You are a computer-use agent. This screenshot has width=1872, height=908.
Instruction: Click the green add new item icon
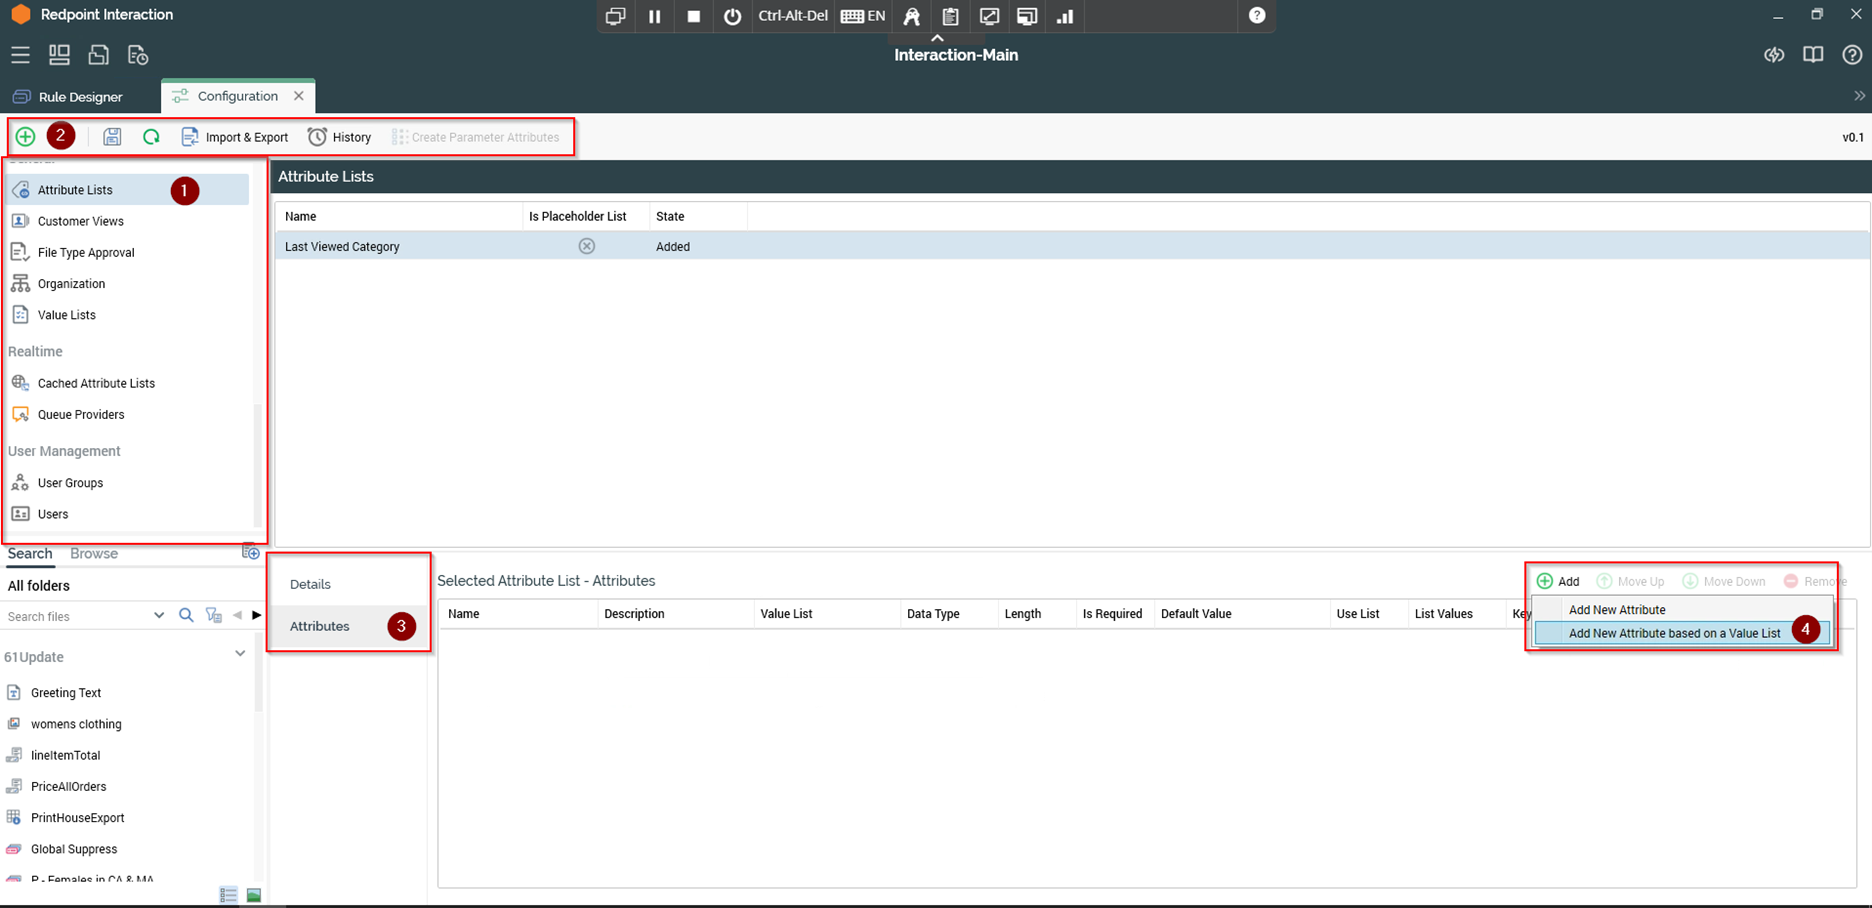pyautogui.click(x=26, y=137)
